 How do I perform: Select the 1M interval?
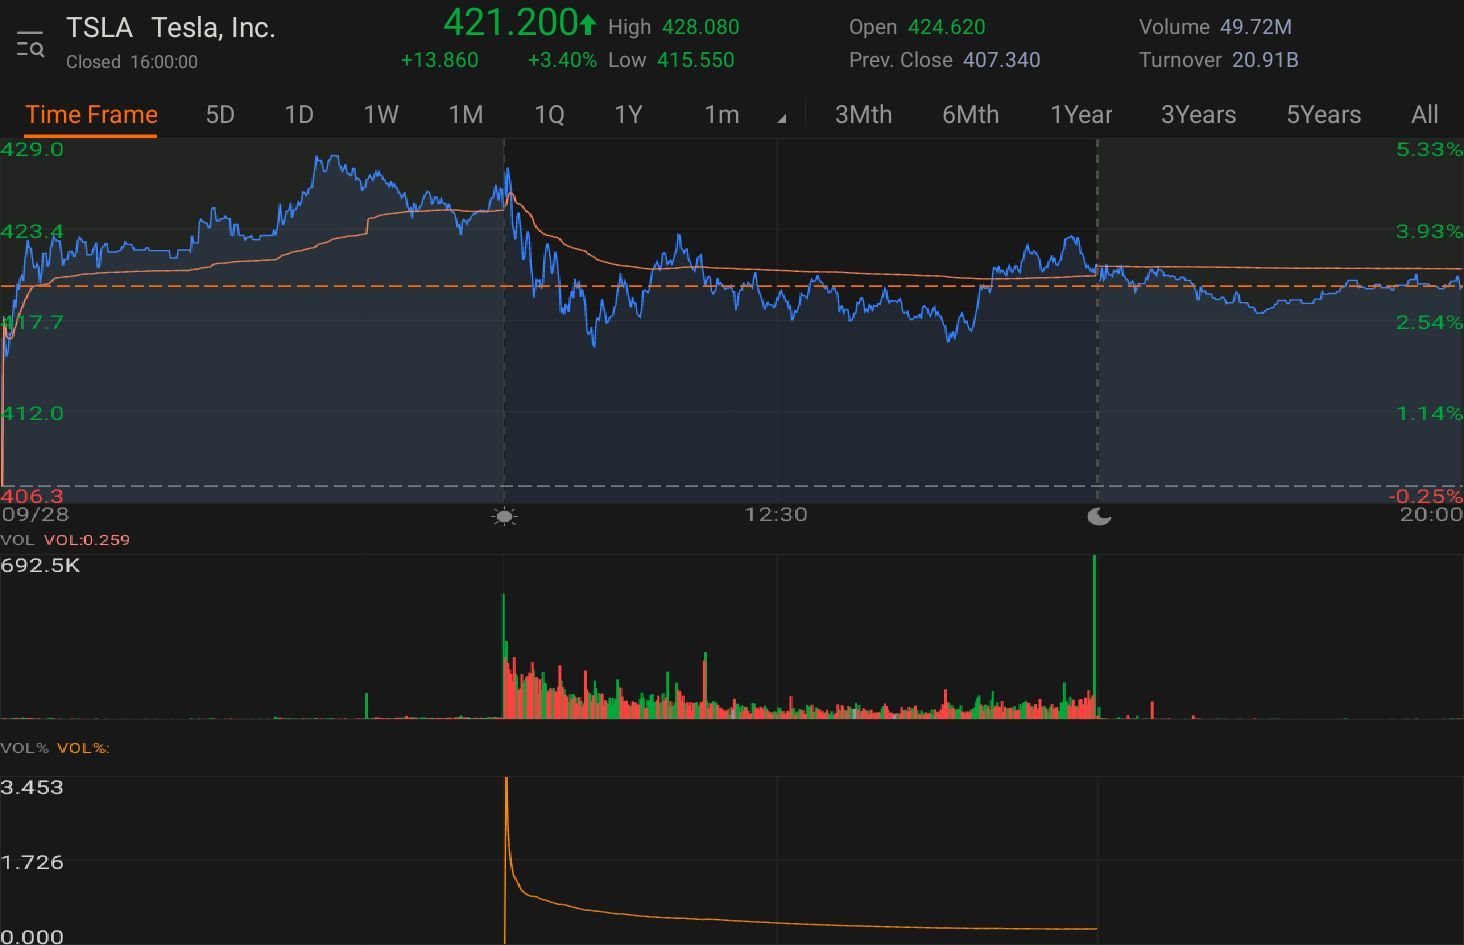(466, 114)
